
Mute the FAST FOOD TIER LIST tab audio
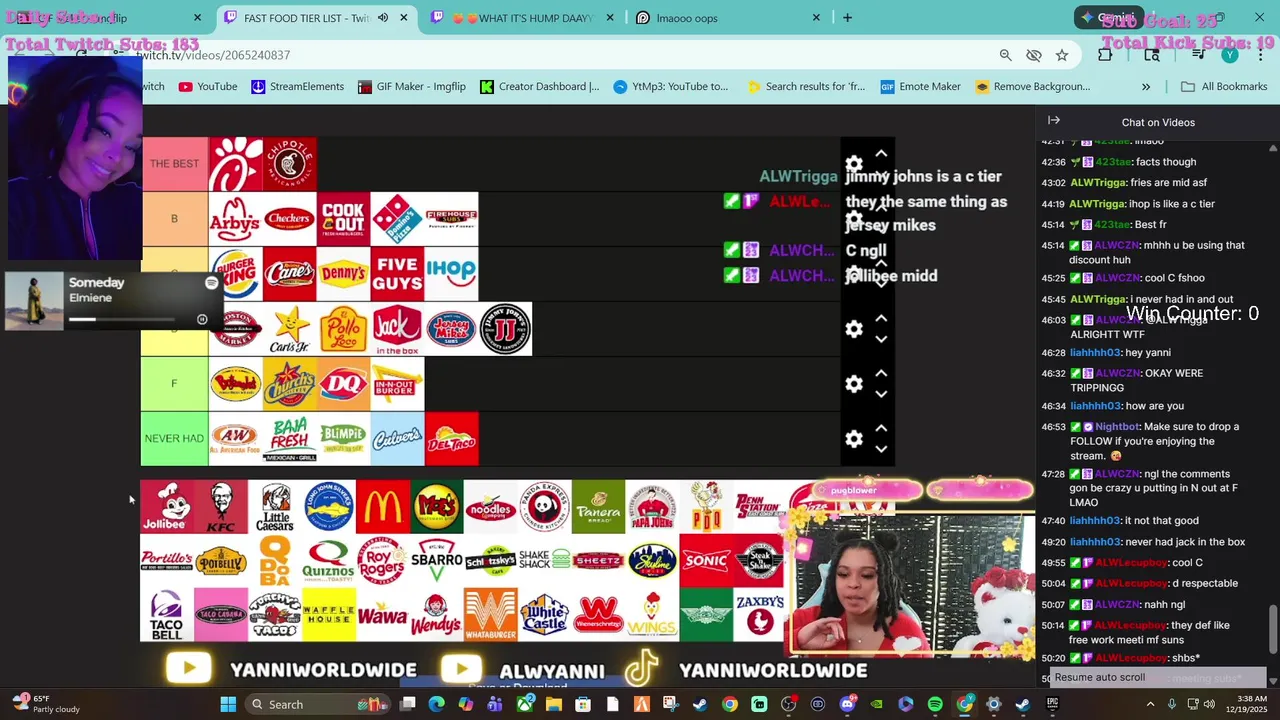click(x=382, y=18)
